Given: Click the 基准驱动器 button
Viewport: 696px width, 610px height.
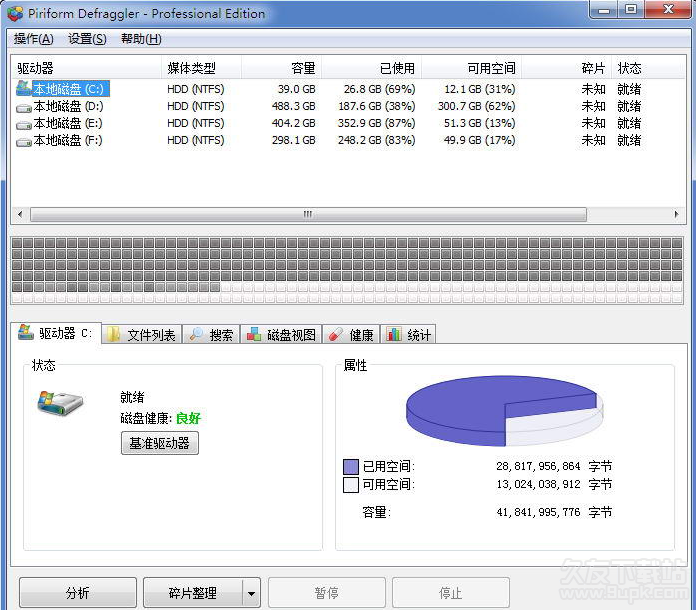Looking at the screenshot, I should point(160,443).
